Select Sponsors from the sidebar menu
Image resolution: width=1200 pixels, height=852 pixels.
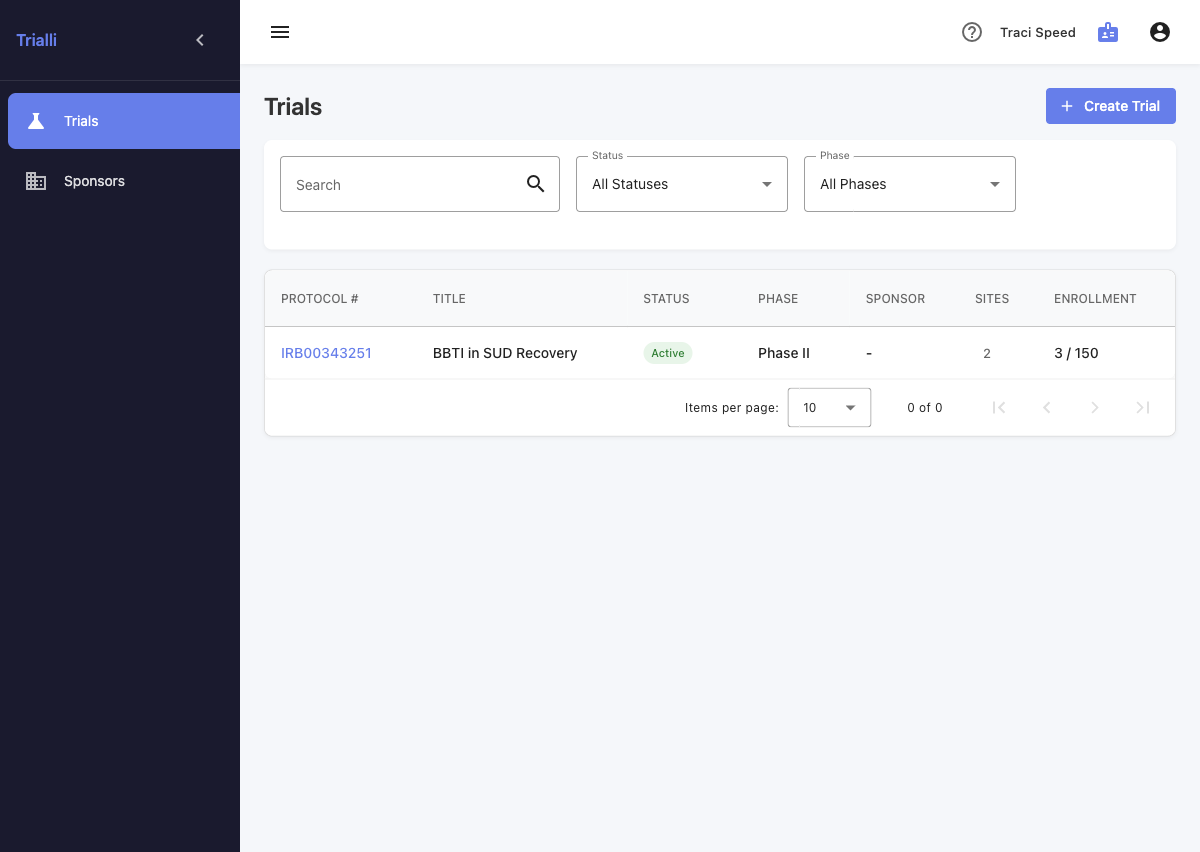tap(94, 181)
